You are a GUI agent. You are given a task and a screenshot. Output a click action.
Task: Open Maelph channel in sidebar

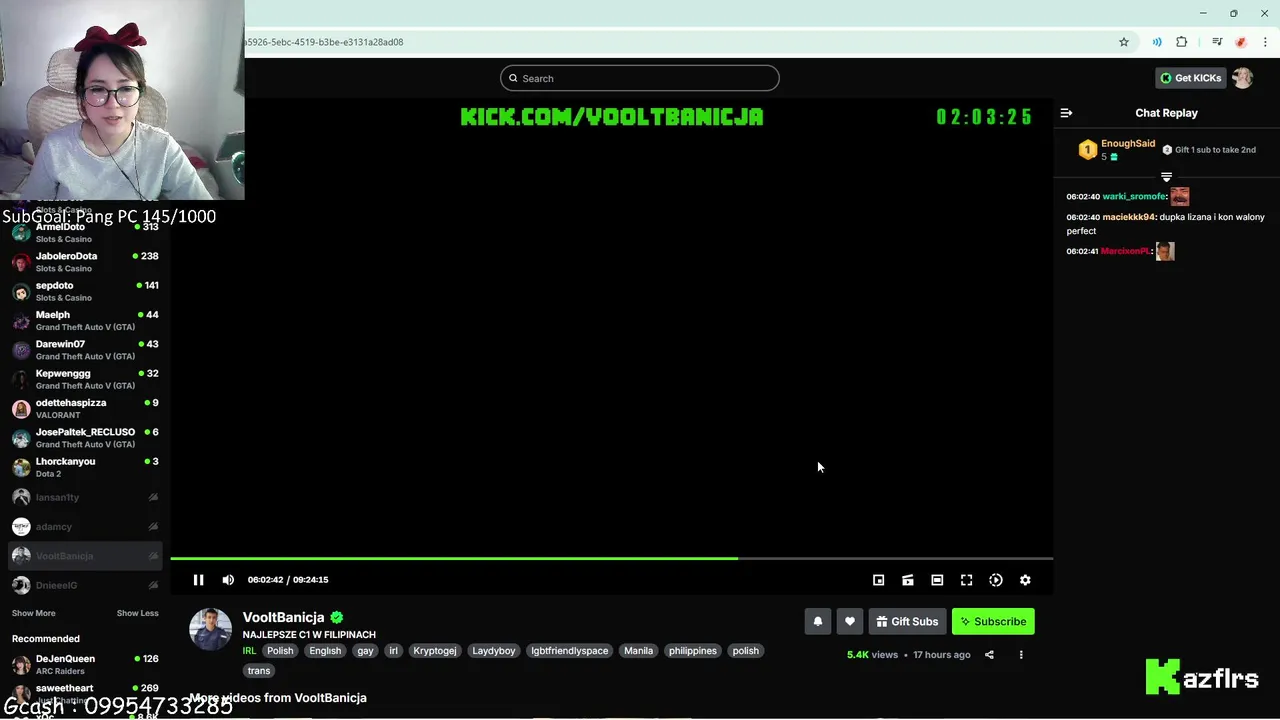85,321
